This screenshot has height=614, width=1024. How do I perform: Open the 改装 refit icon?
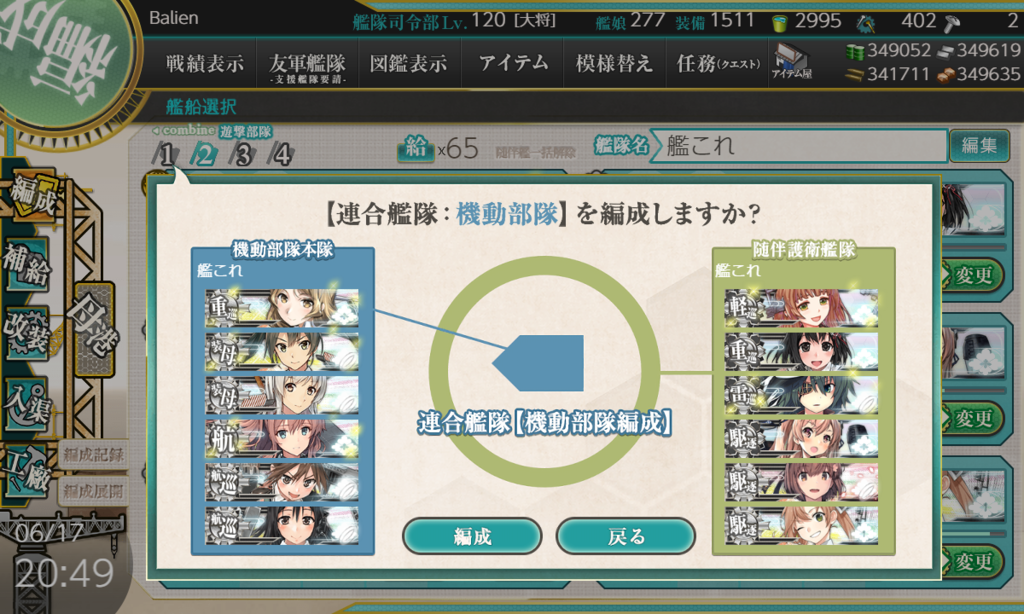click(x=27, y=333)
